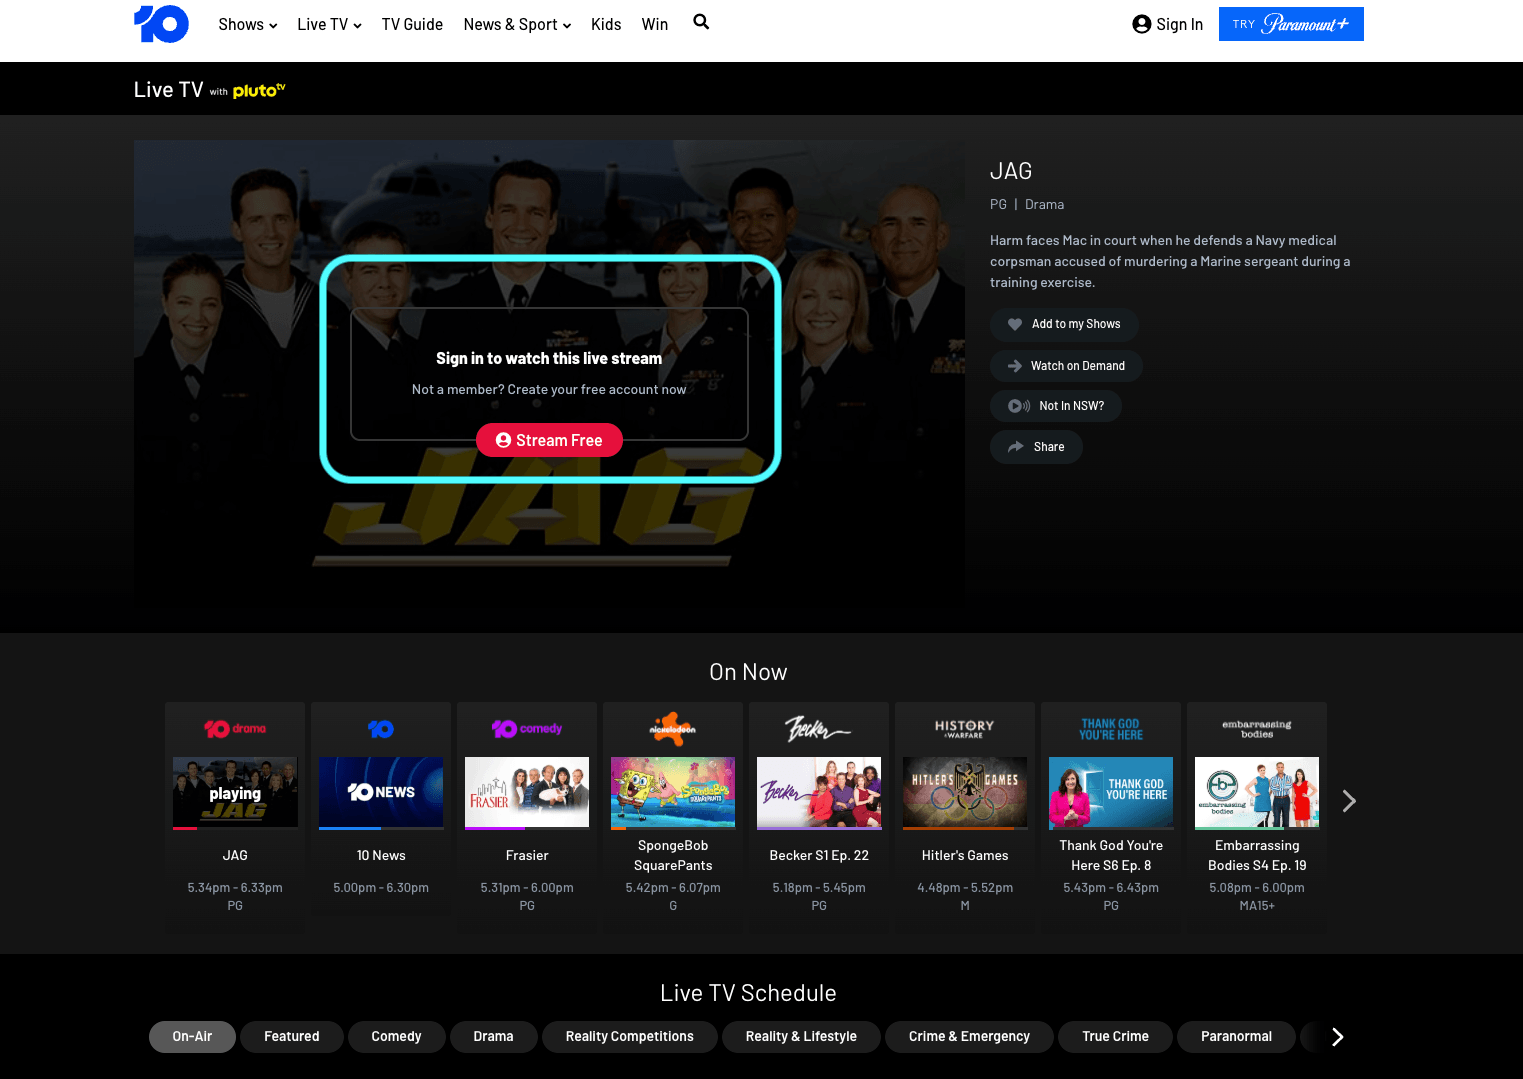Show next channels in On Now carousel

(x=1349, y=801)
